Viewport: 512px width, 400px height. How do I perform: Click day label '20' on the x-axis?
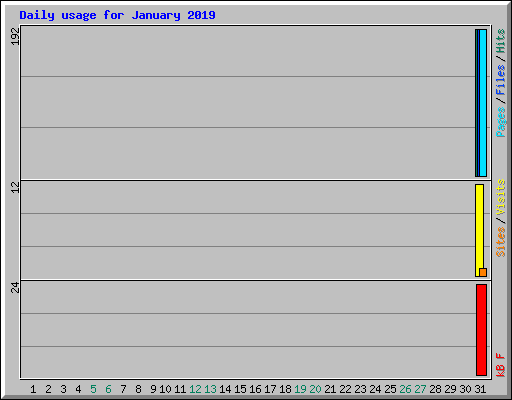coord(315,389)
